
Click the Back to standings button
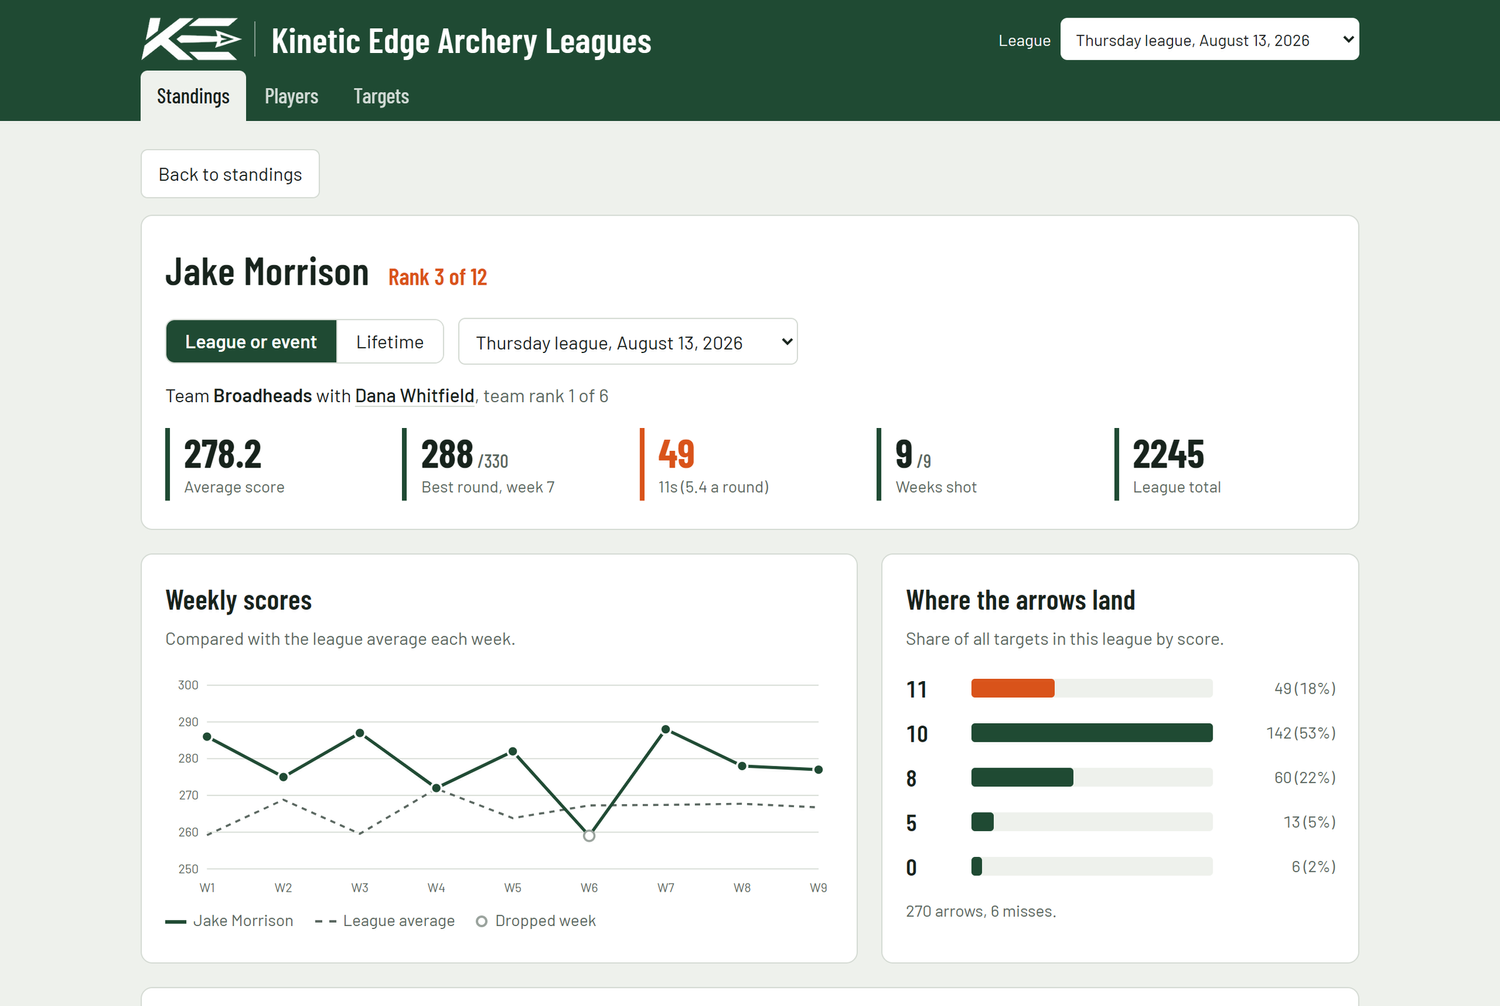230,174
